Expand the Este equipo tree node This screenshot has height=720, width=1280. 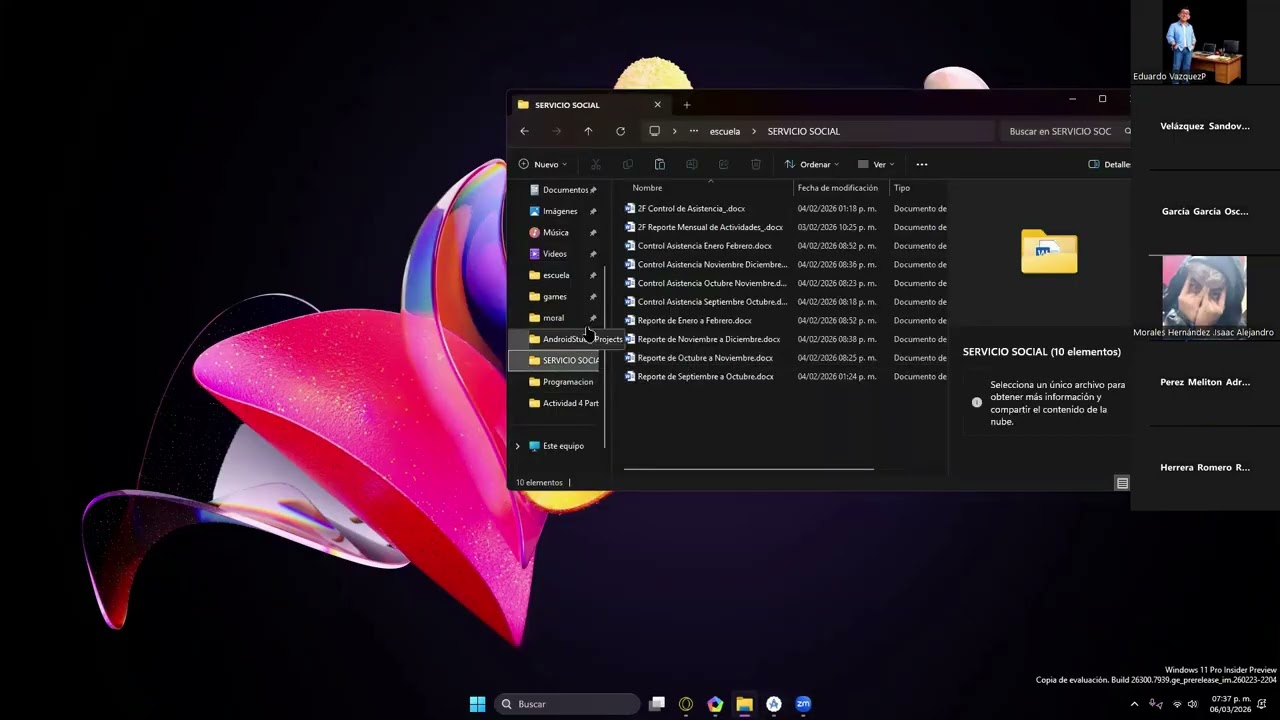tap(518, 446)
